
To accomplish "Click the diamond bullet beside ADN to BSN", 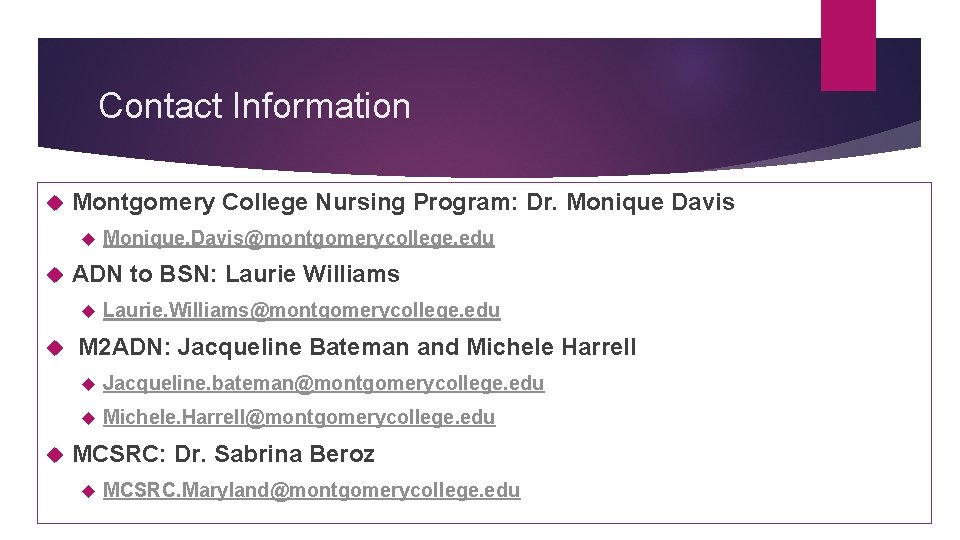I will coord(55,275).
